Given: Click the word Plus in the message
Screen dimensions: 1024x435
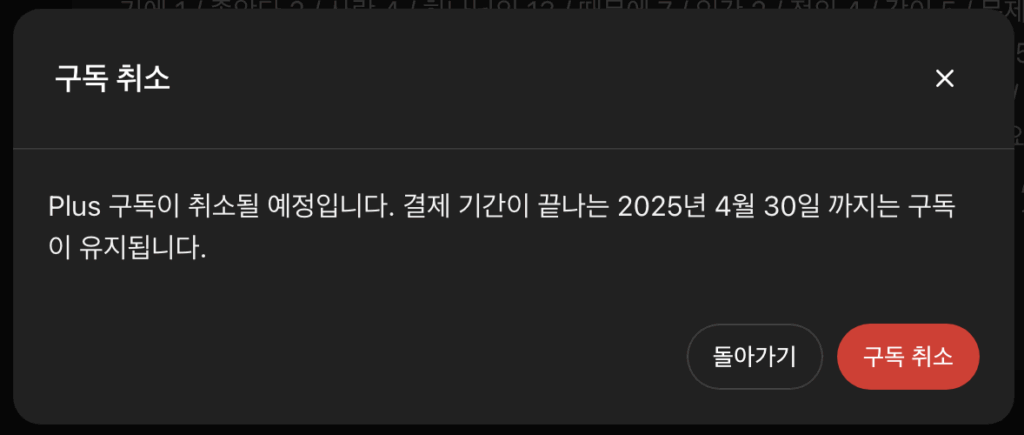Looking at the screenshot, I should (74, 208).
